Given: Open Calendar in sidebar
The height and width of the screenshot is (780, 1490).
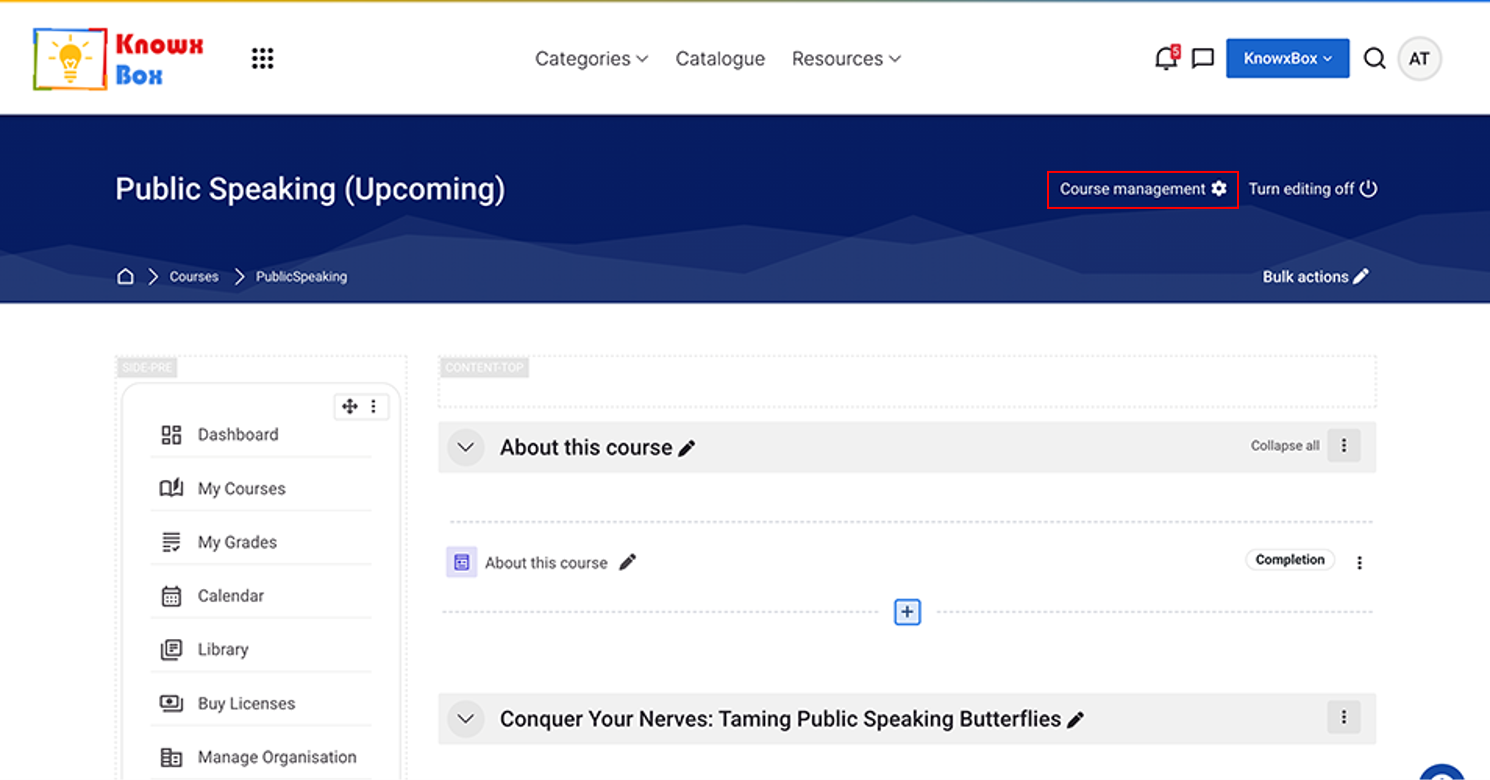Looking at the screenshot, I should click(231, 596).
